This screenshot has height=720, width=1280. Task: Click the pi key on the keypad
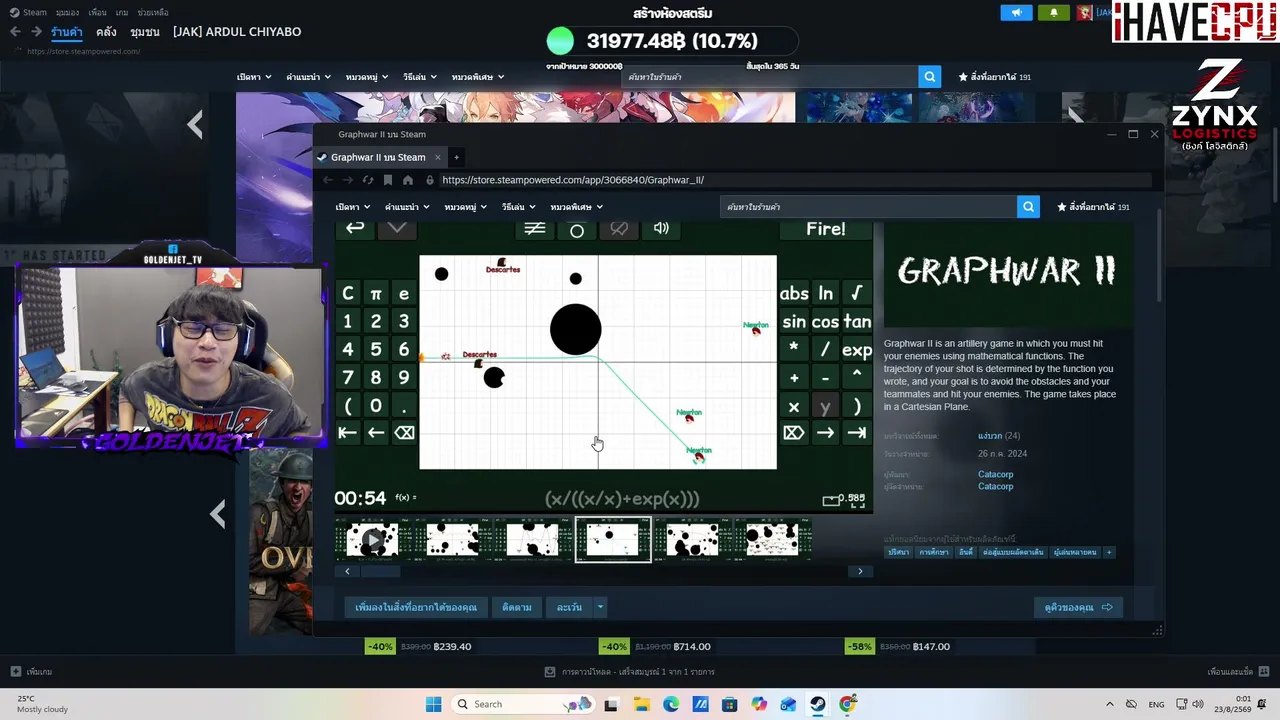[376, 294]
